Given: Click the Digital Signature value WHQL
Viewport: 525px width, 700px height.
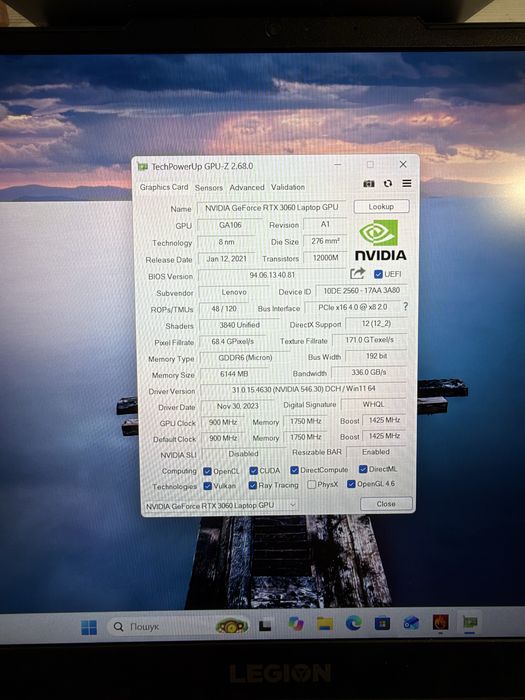Looking at the screenshot, I should [373, 404].
